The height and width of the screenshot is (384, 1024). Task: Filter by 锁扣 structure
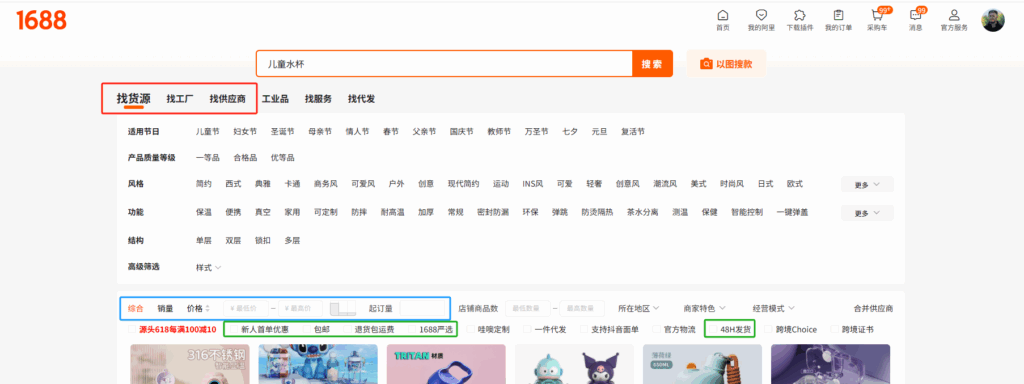263,240
